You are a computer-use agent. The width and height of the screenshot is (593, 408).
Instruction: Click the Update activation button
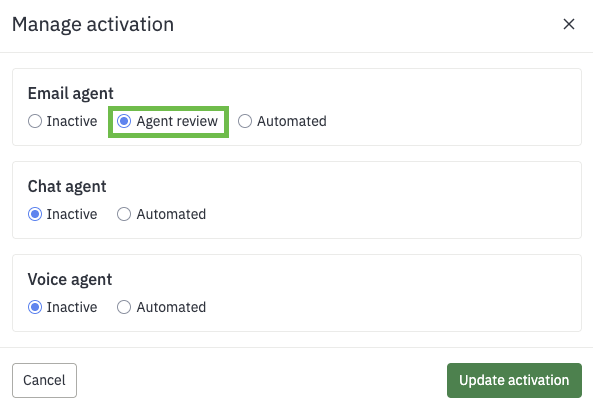pyautogui.click(x=514, y=380)
